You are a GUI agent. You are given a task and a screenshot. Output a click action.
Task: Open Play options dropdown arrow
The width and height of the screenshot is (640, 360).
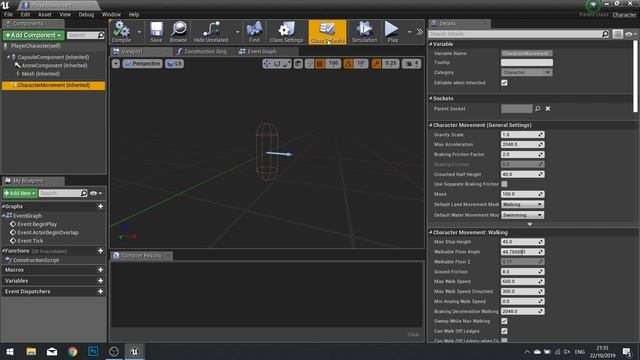tap(409, 32)
